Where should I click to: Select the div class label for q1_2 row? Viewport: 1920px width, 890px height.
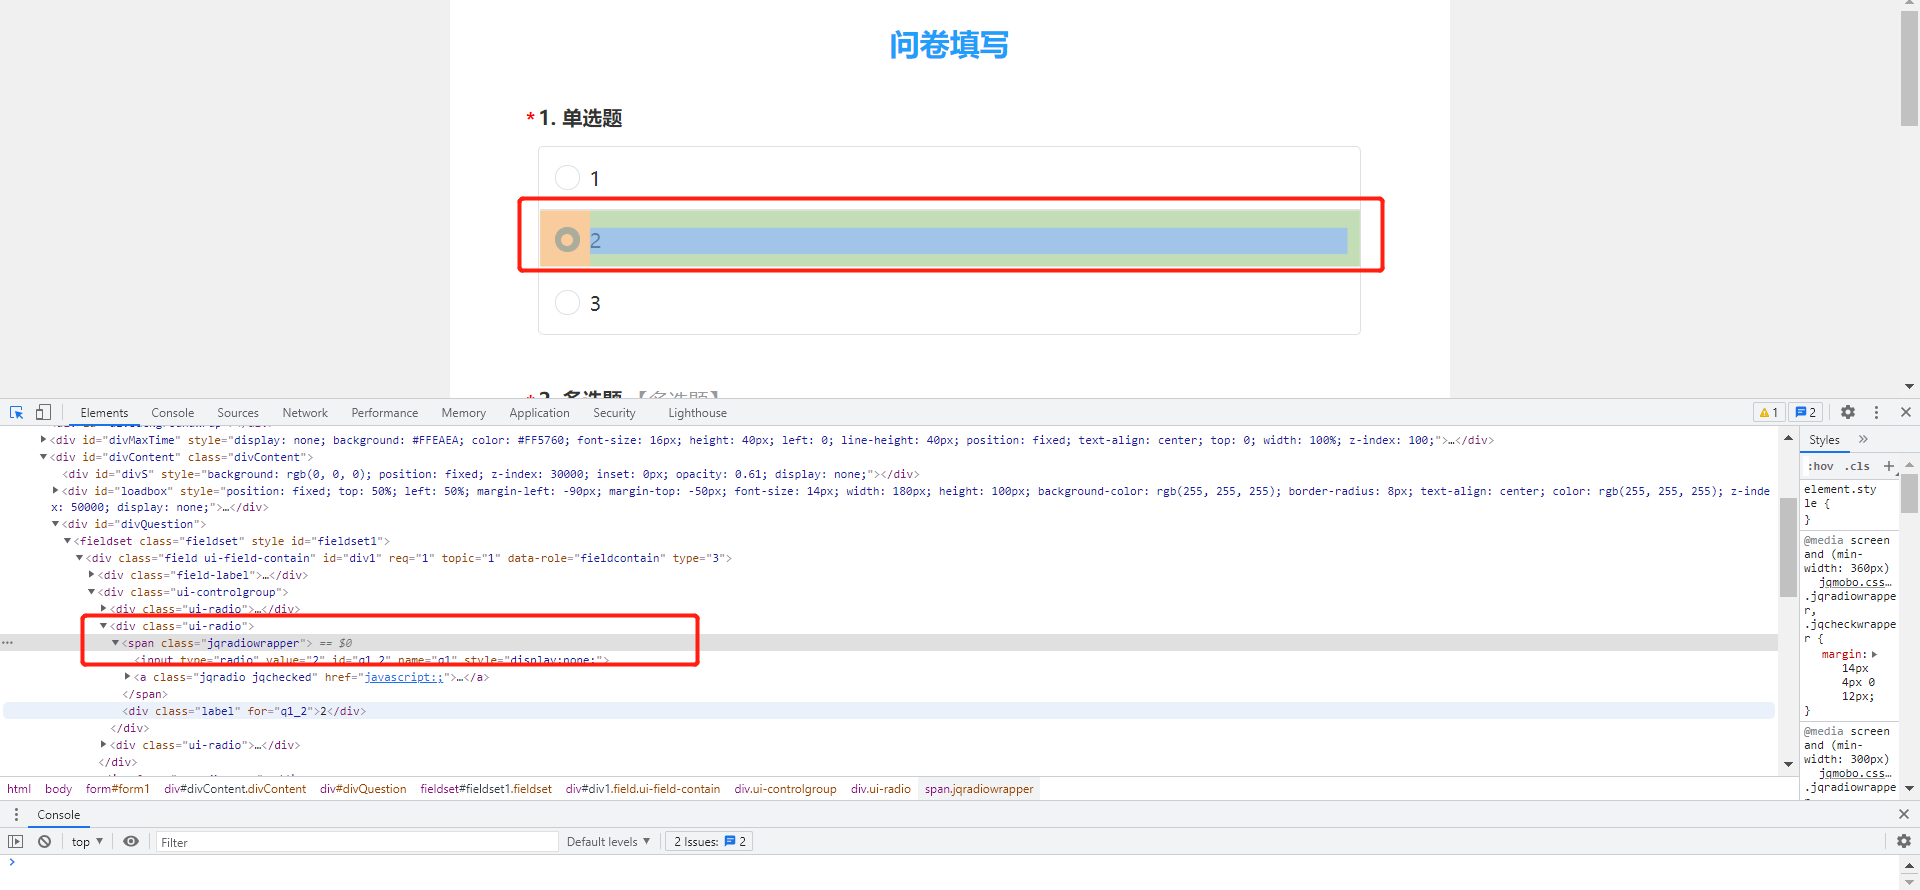coord(888,710)
